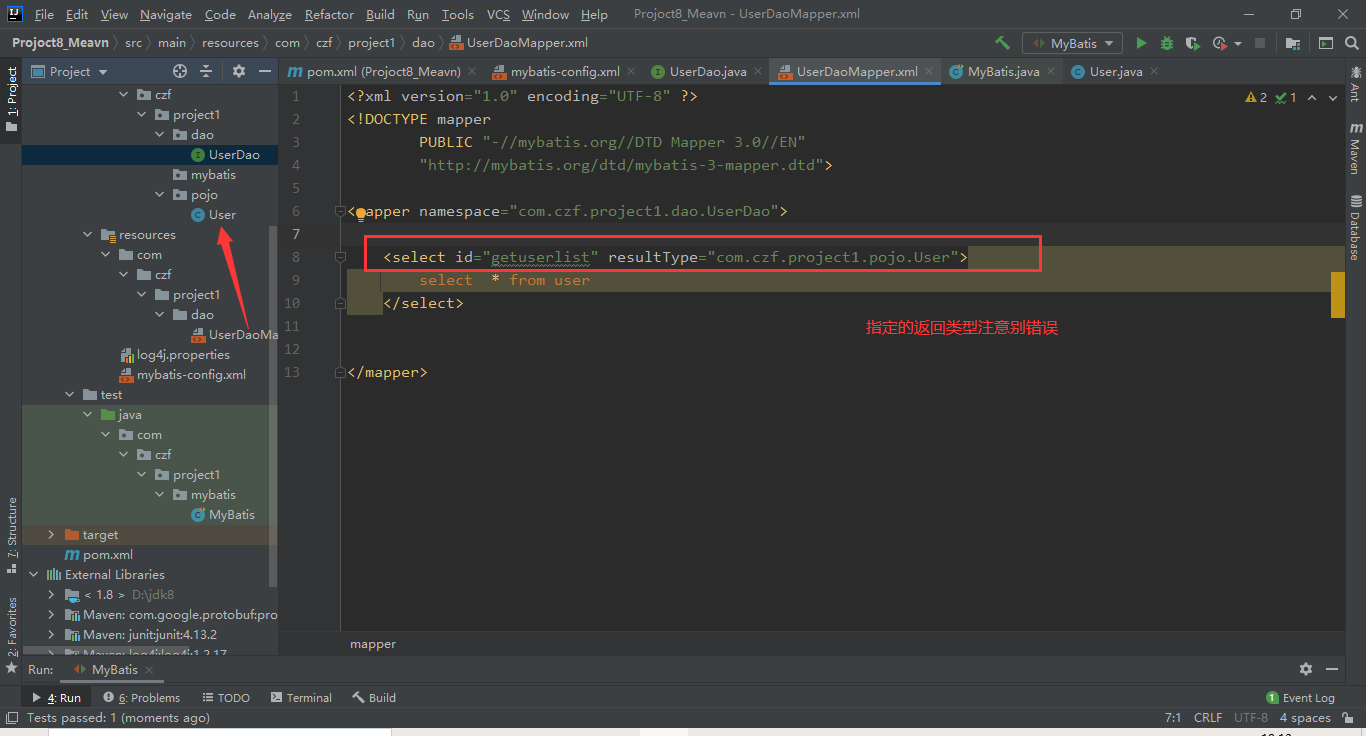This screenshot has width=1366, height=736.
Task: Open the Terminal tool window
Action: point(301,697)
